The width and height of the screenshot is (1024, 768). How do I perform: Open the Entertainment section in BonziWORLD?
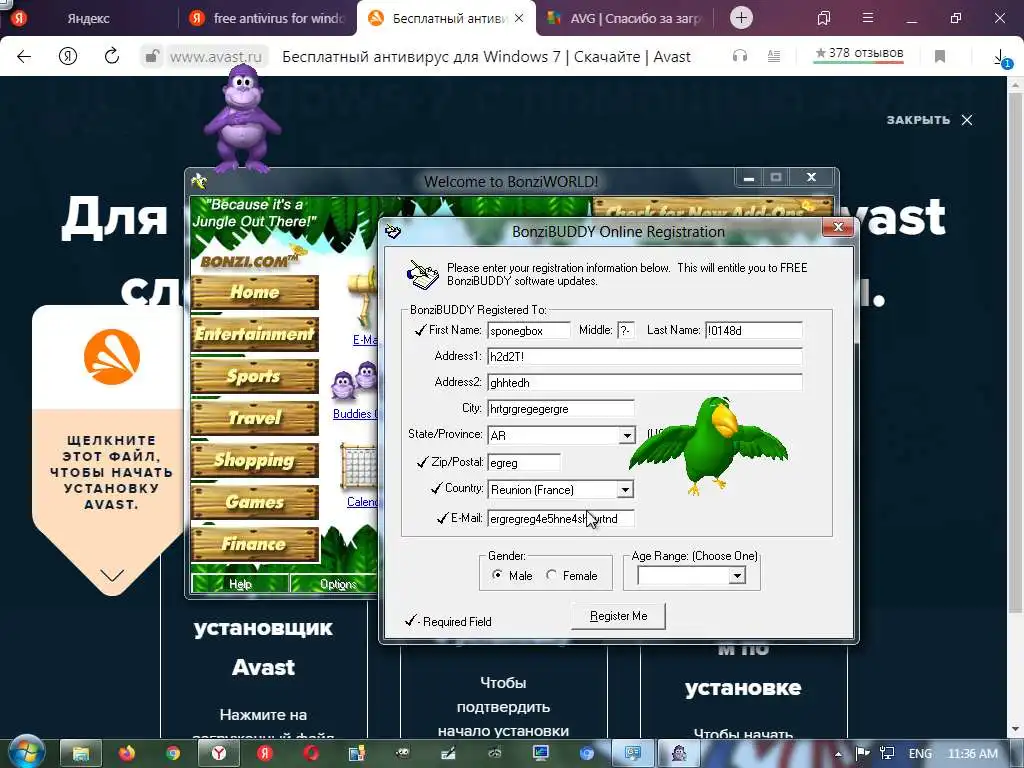coord(255,334)
